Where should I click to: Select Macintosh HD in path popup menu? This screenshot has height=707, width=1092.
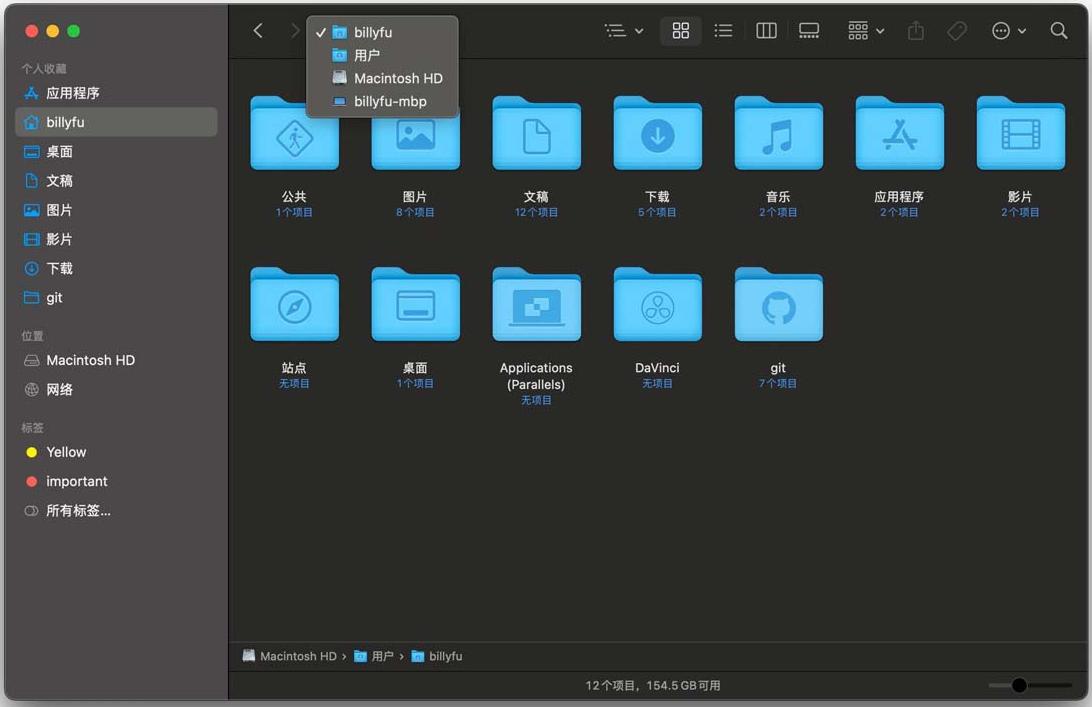(397, 78)
